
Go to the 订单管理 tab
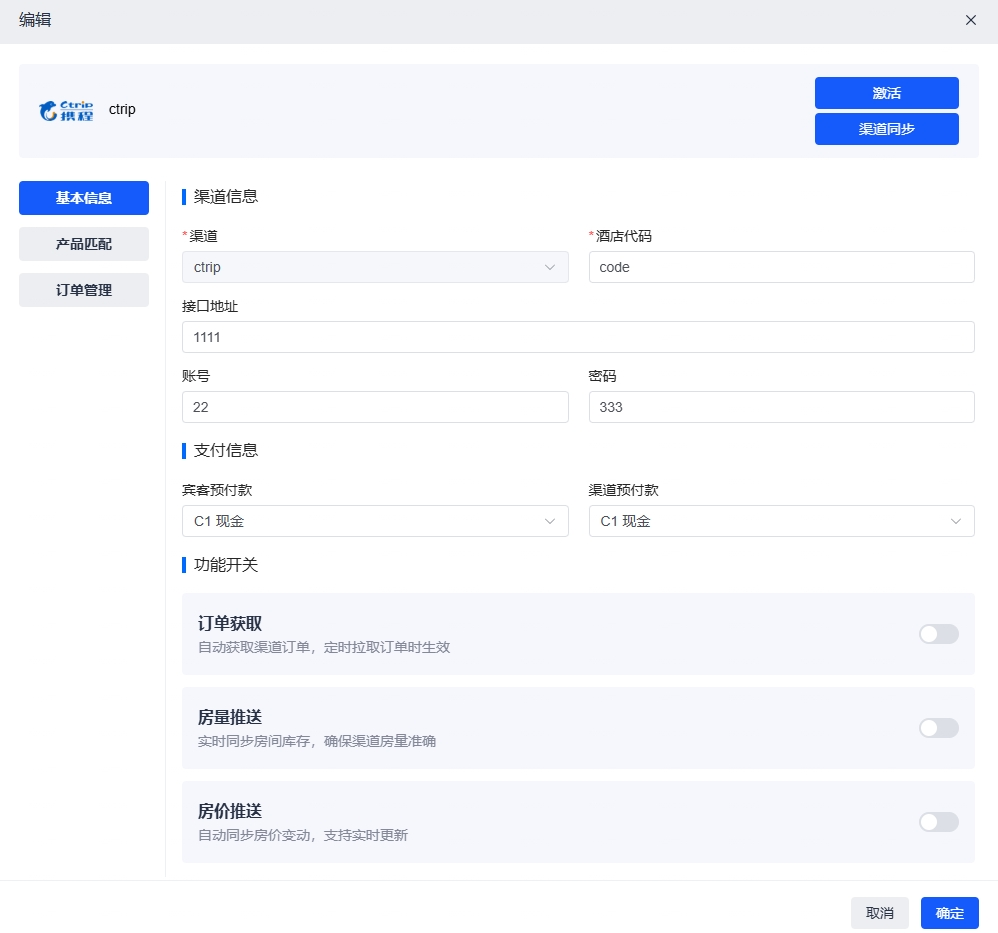[x=84, y=290]
